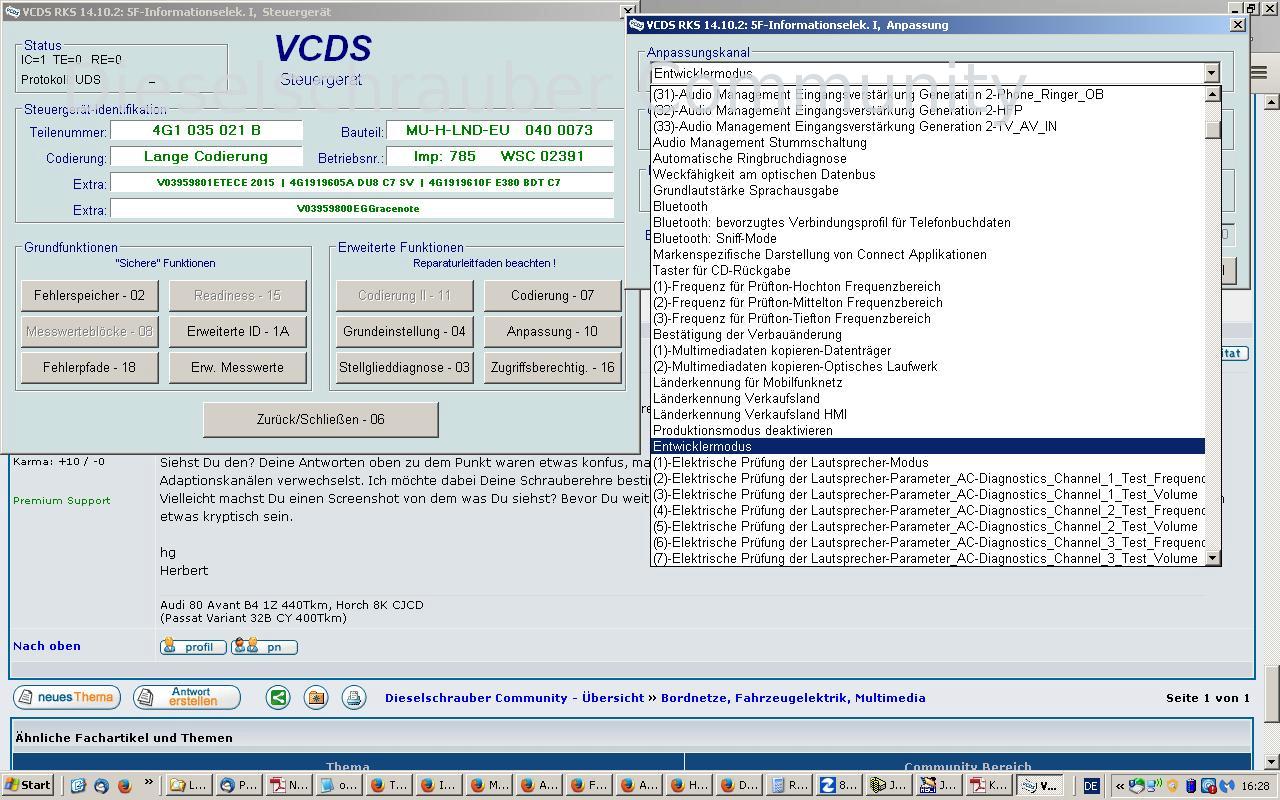Screen dimensions: 1280x800
Task: Click Erw. Messwerte button
Action: (238, 368)
